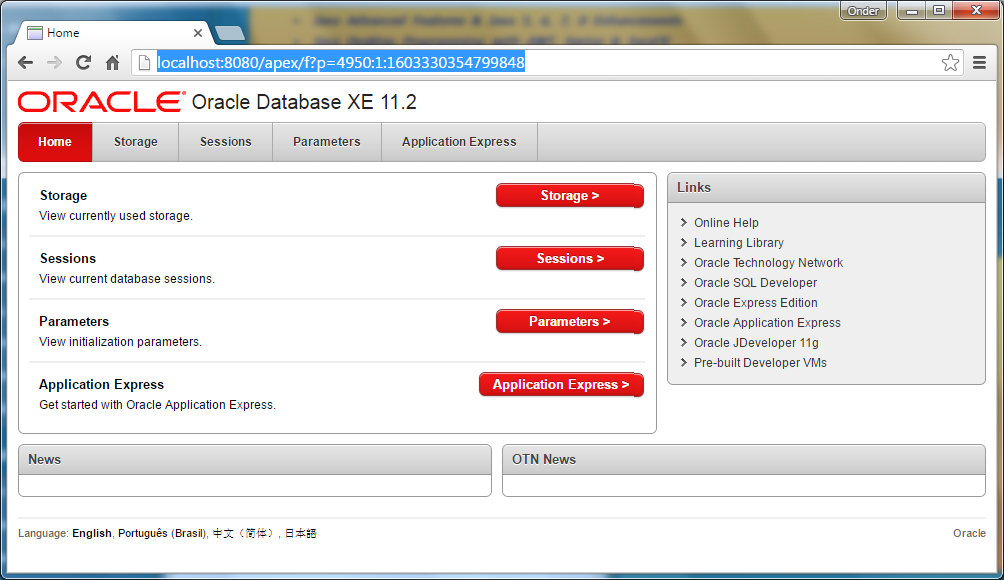Click the Application Express section heading
Screen dimensions: 1004x580
102,384
